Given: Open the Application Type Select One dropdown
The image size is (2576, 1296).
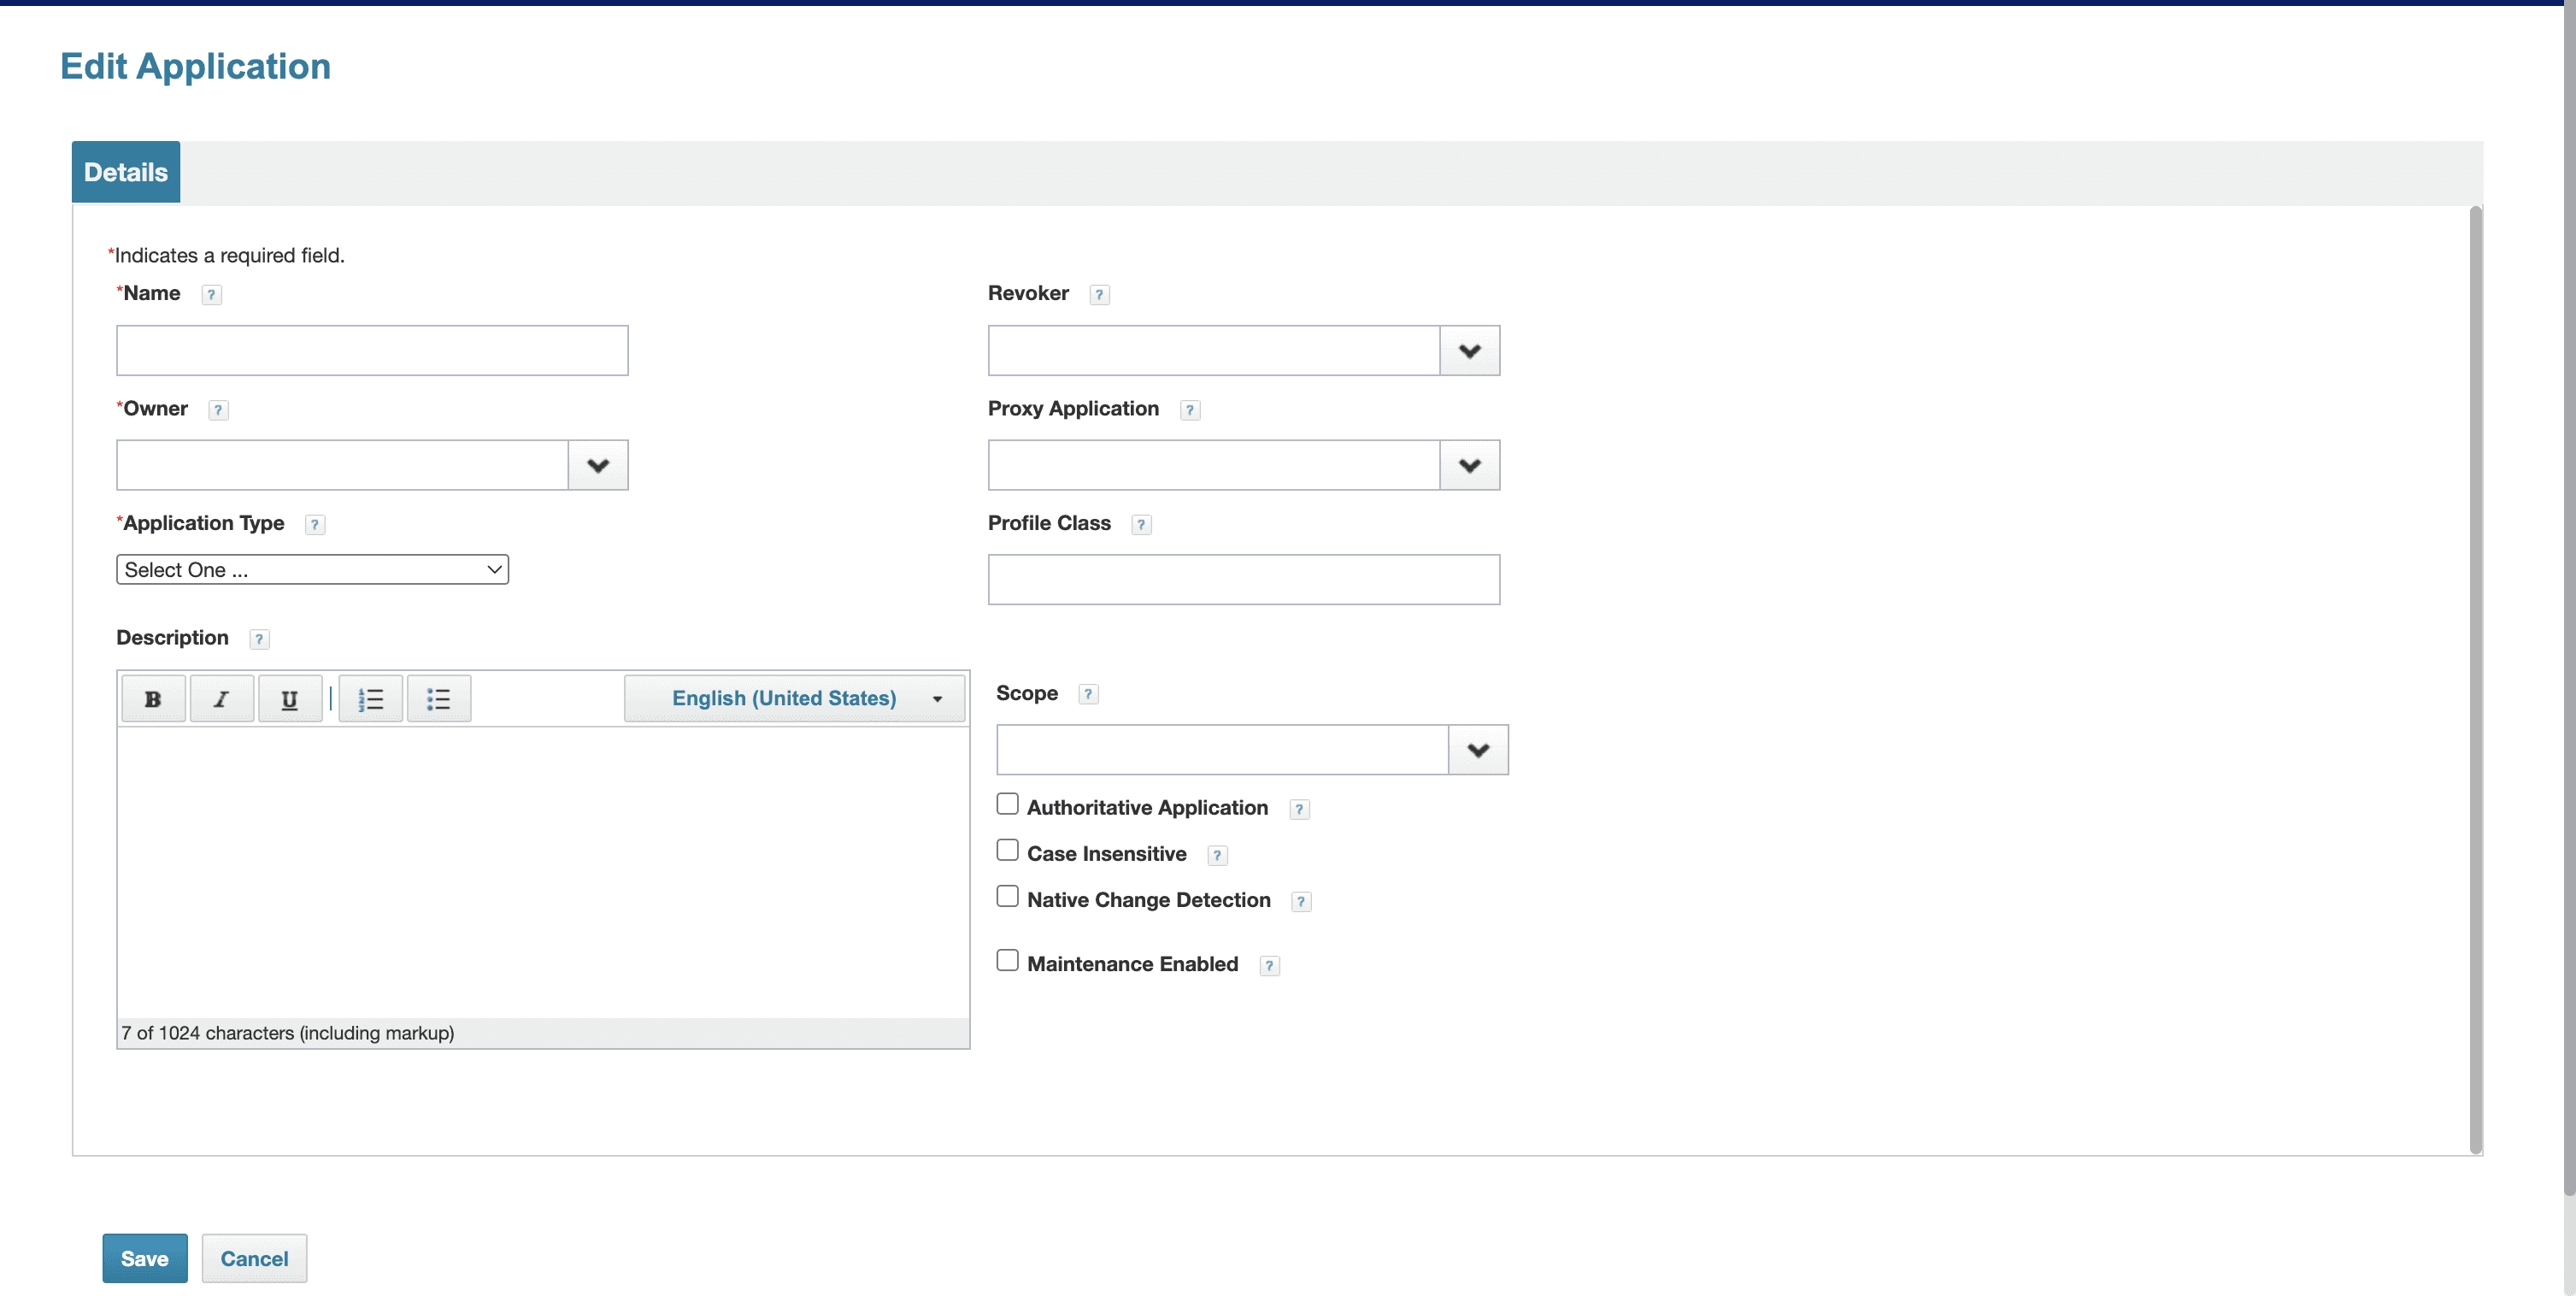Looking at the screenshot, I should pyautogui.click(x=312, y=569).
